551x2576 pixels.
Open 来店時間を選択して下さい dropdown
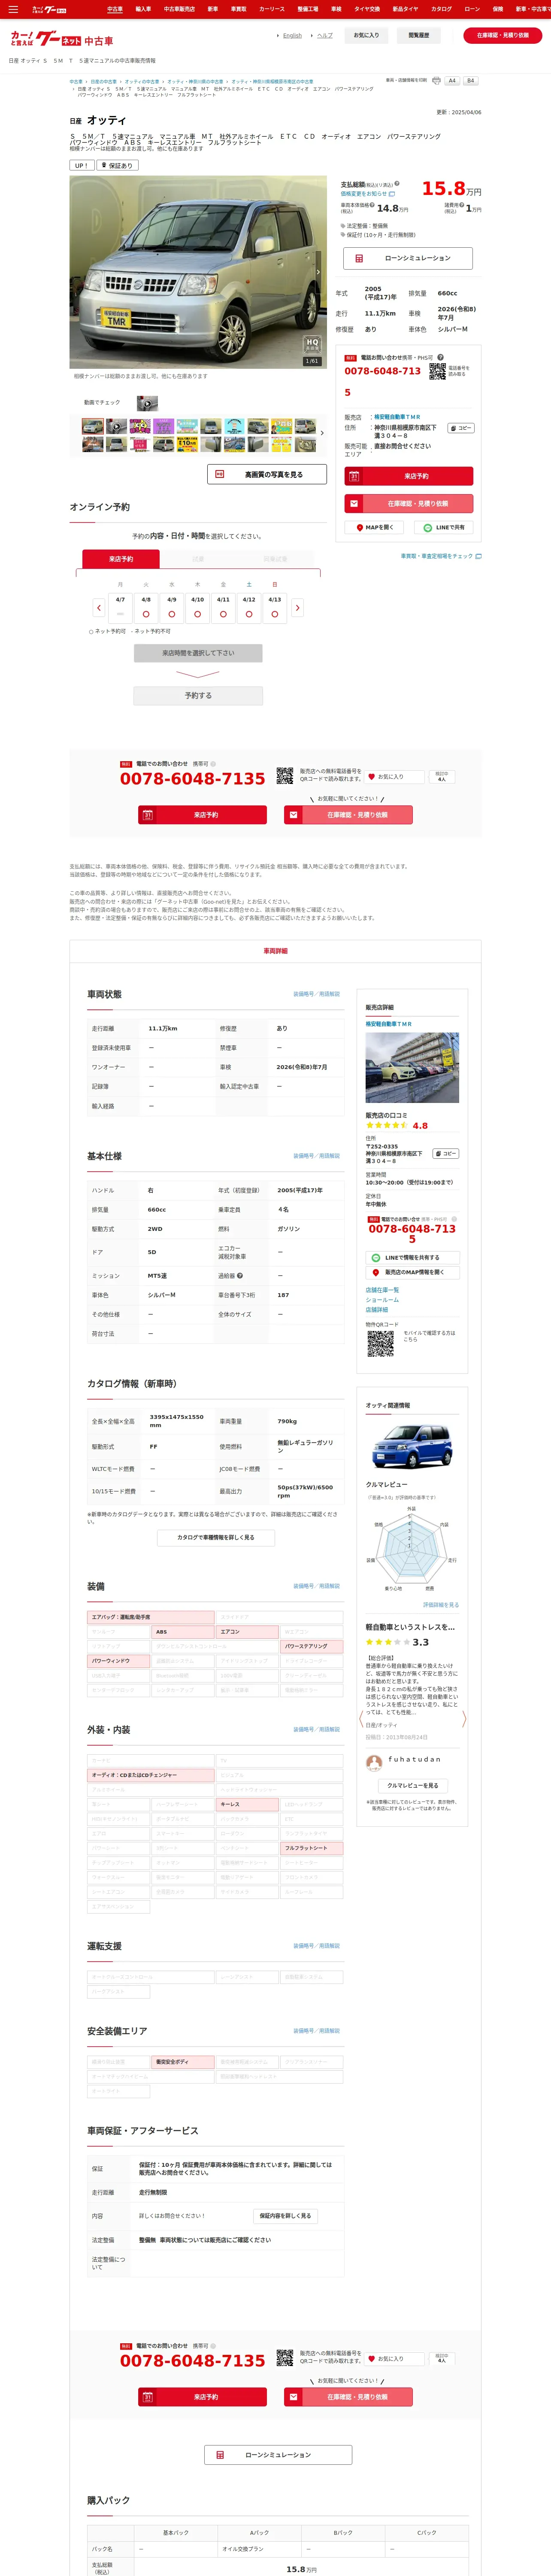tap(198, 653)
